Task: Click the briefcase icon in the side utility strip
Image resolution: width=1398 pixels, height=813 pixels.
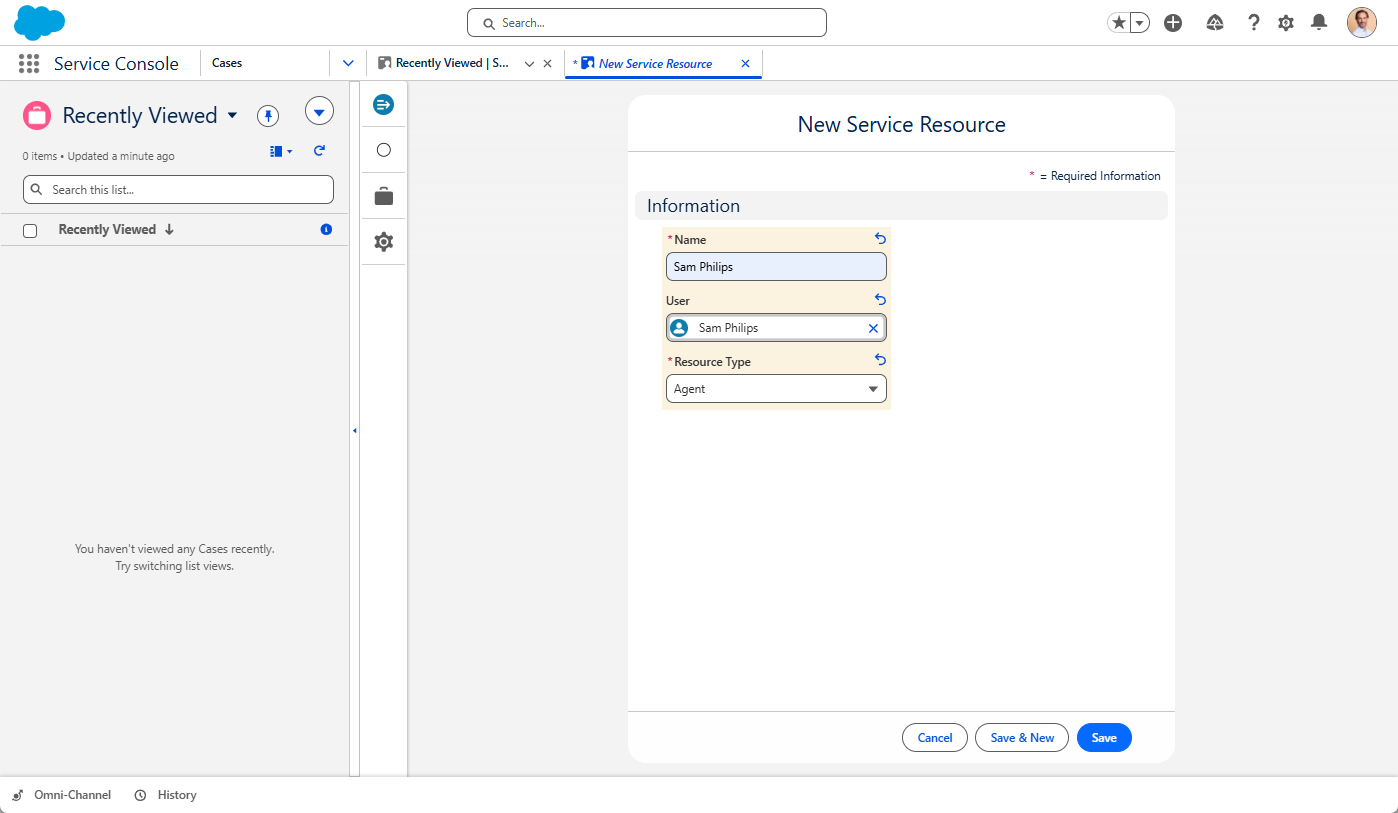Action: pos(383,197)
